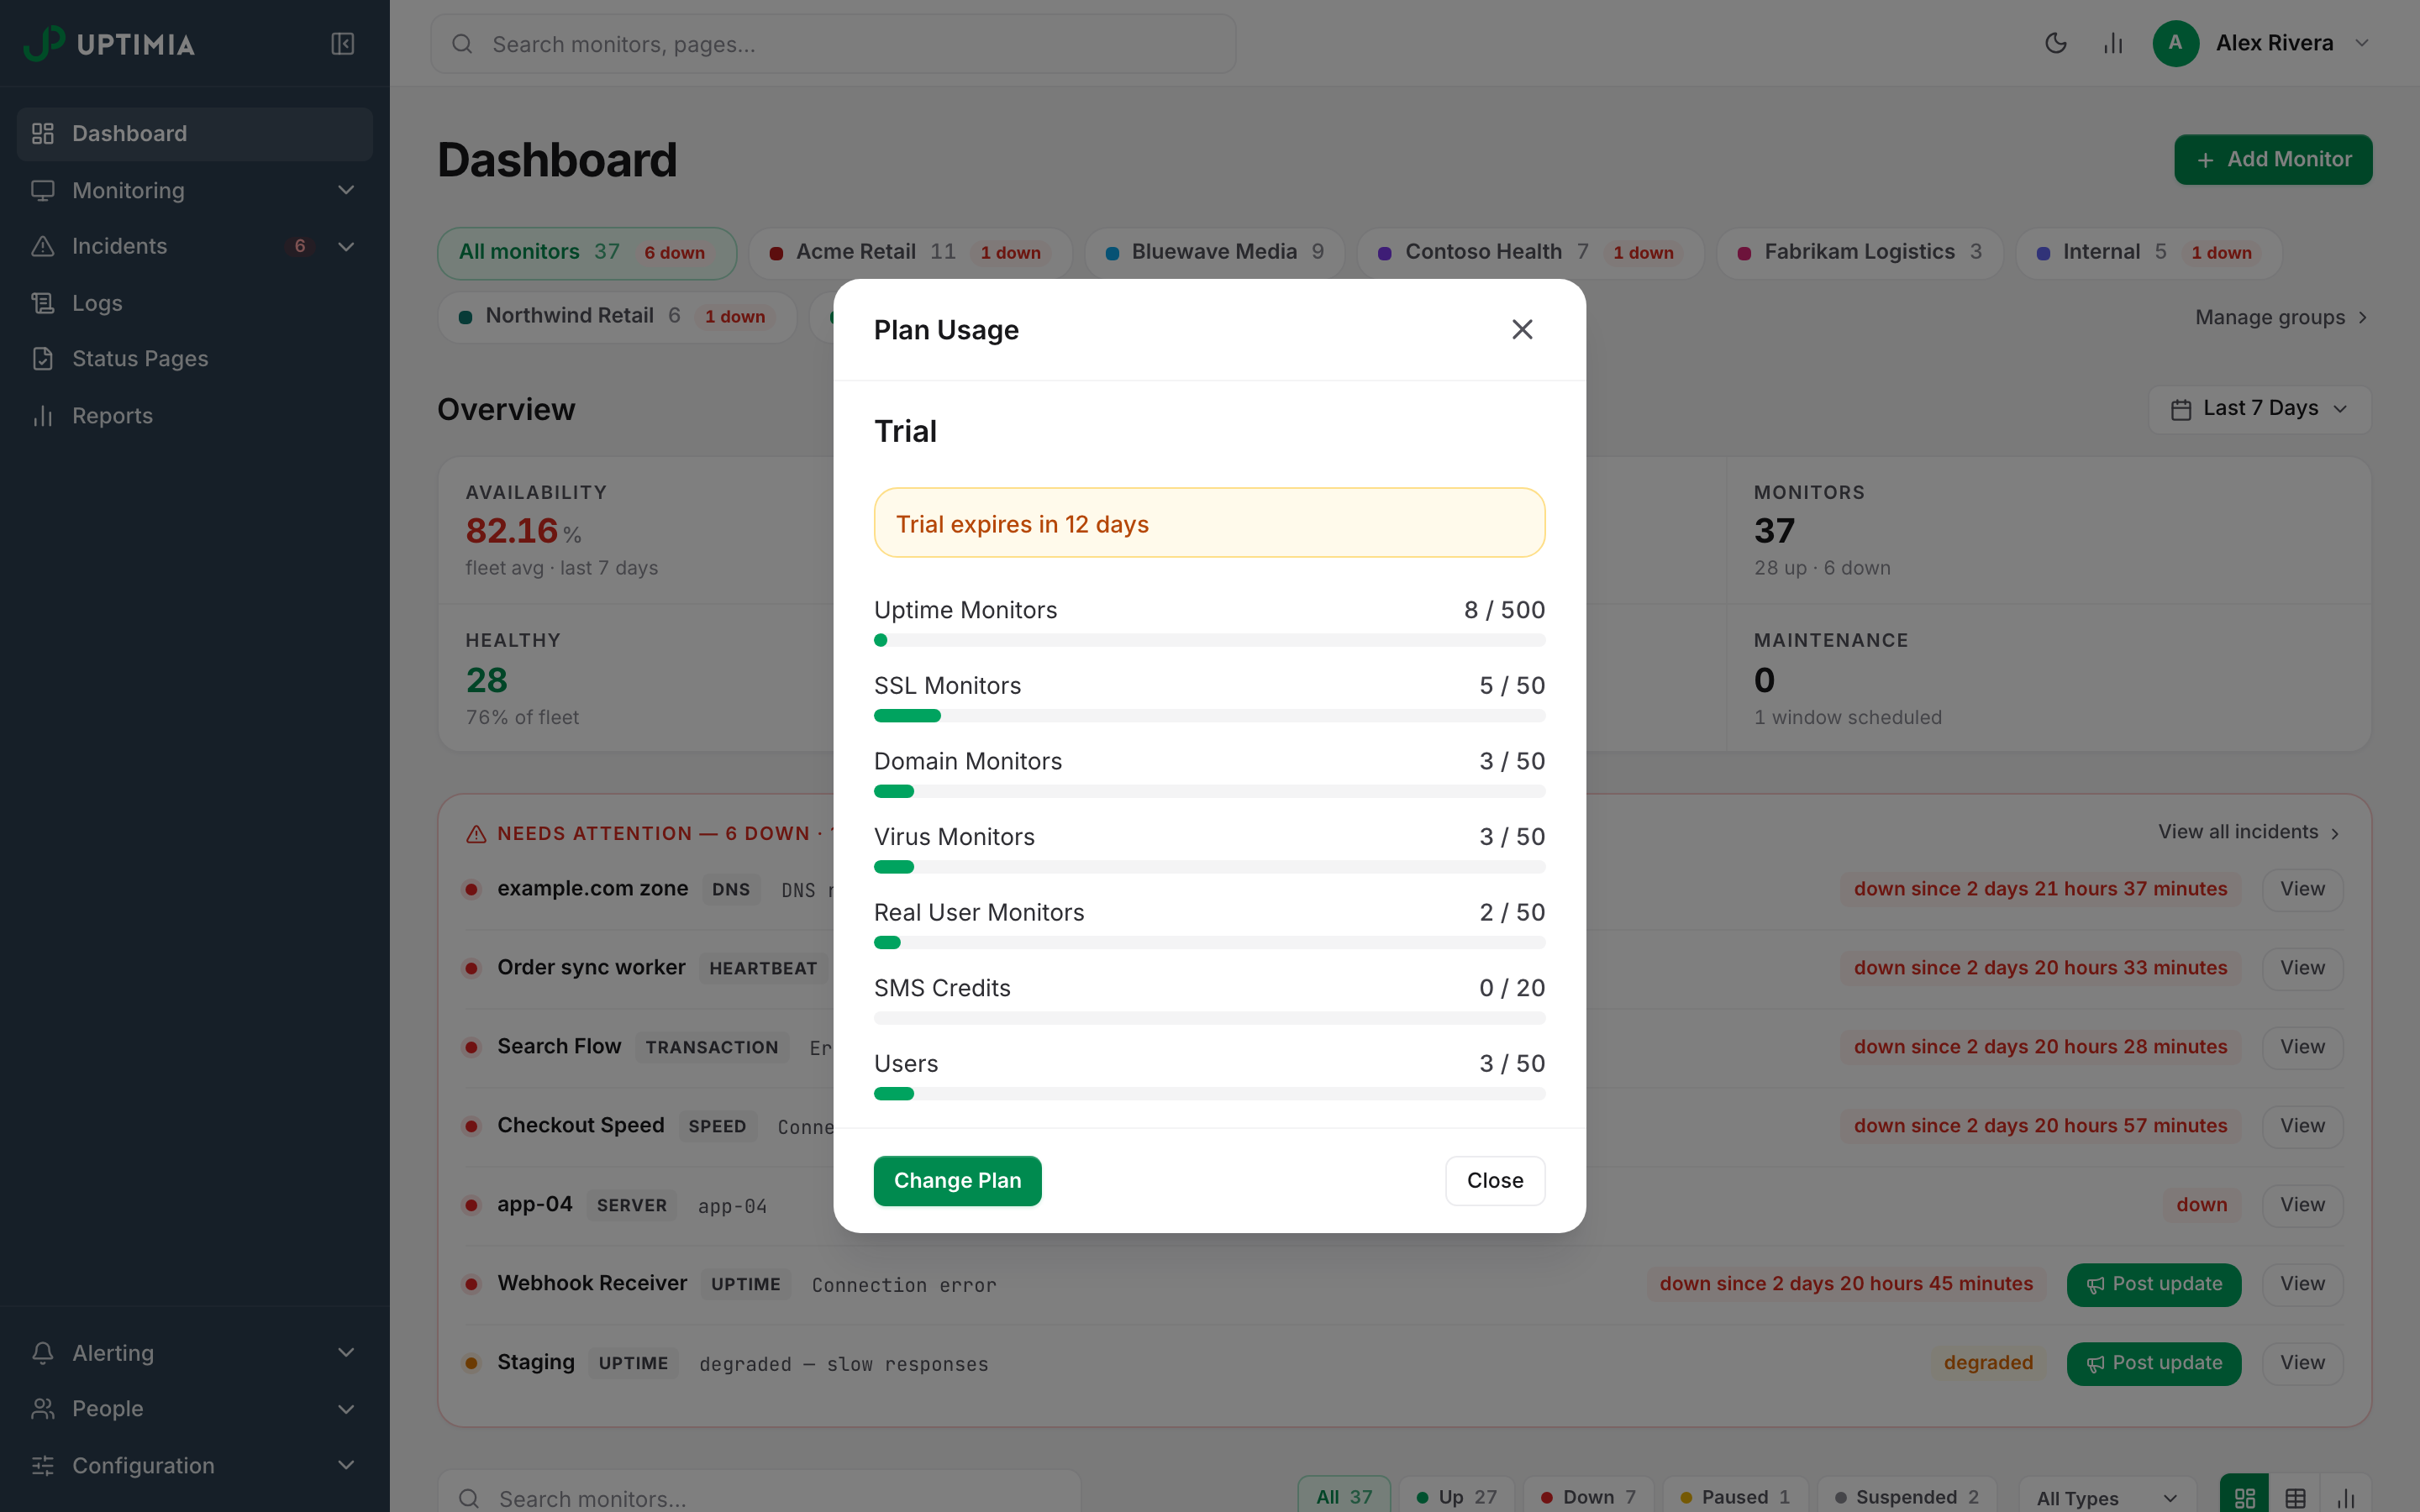Expand the Configuration section
Viewport: 2420px width, 1512px height.
click(x=195, y=1466)
